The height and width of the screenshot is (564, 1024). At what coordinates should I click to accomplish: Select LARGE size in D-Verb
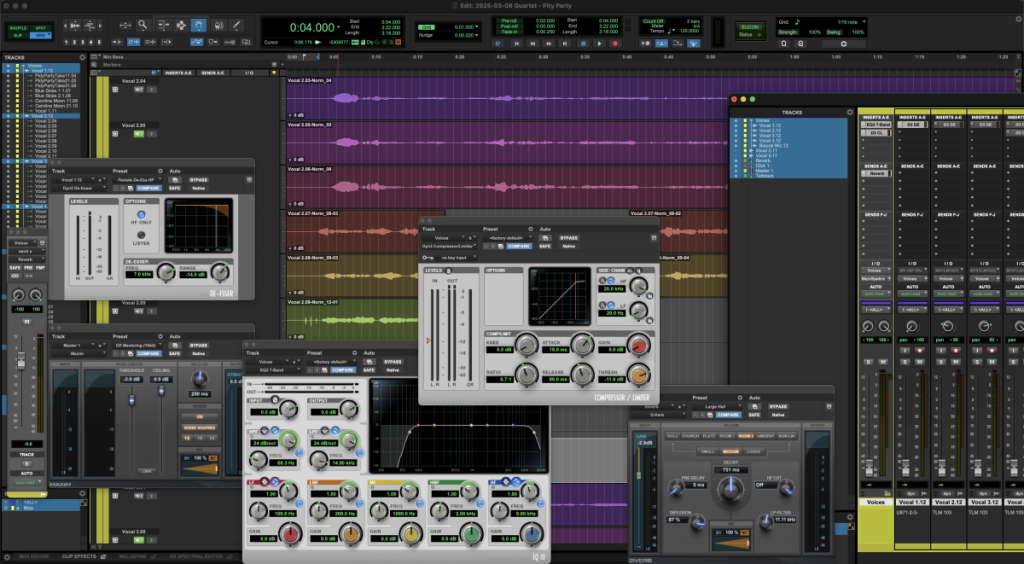tap(753, 451)
